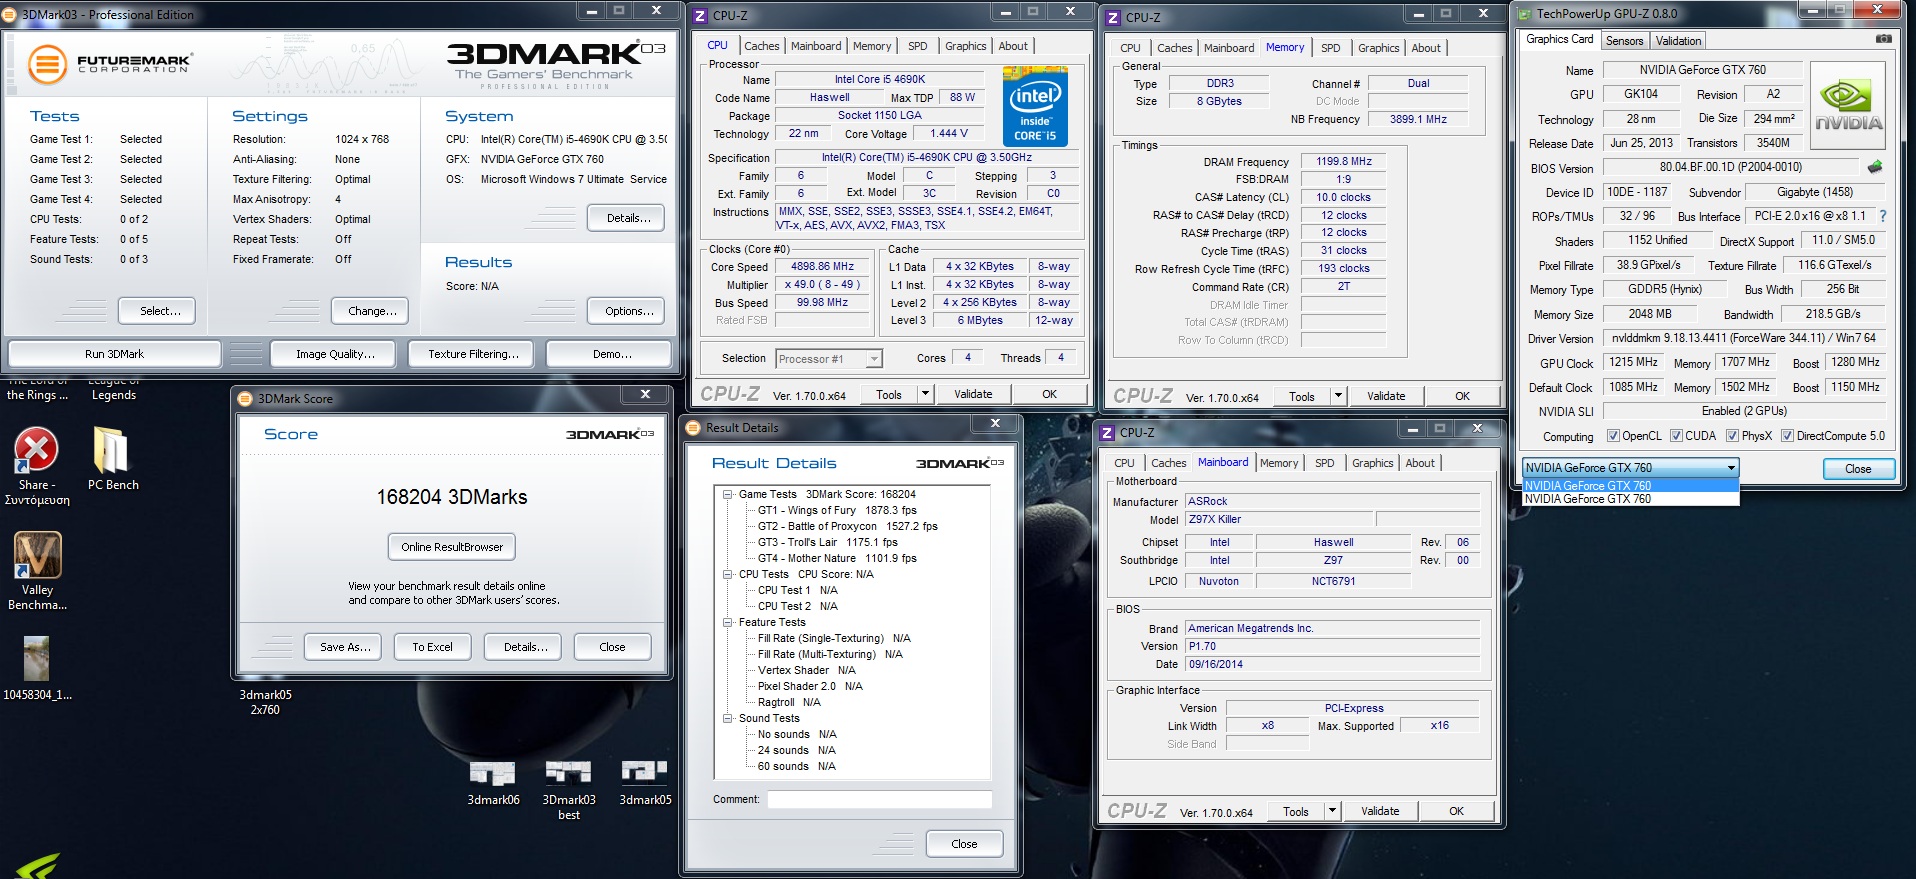This screenshot has width=1916, height=879.
Task: Switch to the Sensors tab in GPU-Z
Action: click(x=1624, y=41)
